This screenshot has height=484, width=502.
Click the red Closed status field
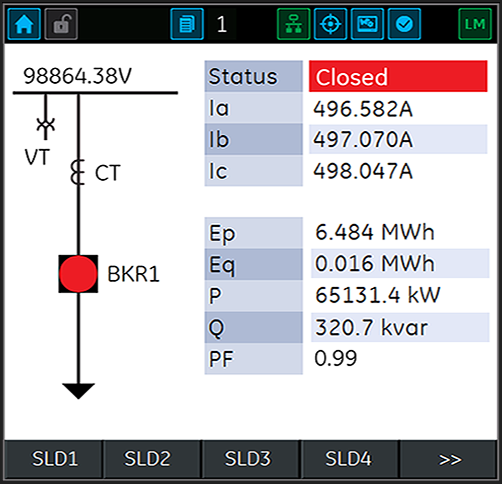[x=398, y=76]
